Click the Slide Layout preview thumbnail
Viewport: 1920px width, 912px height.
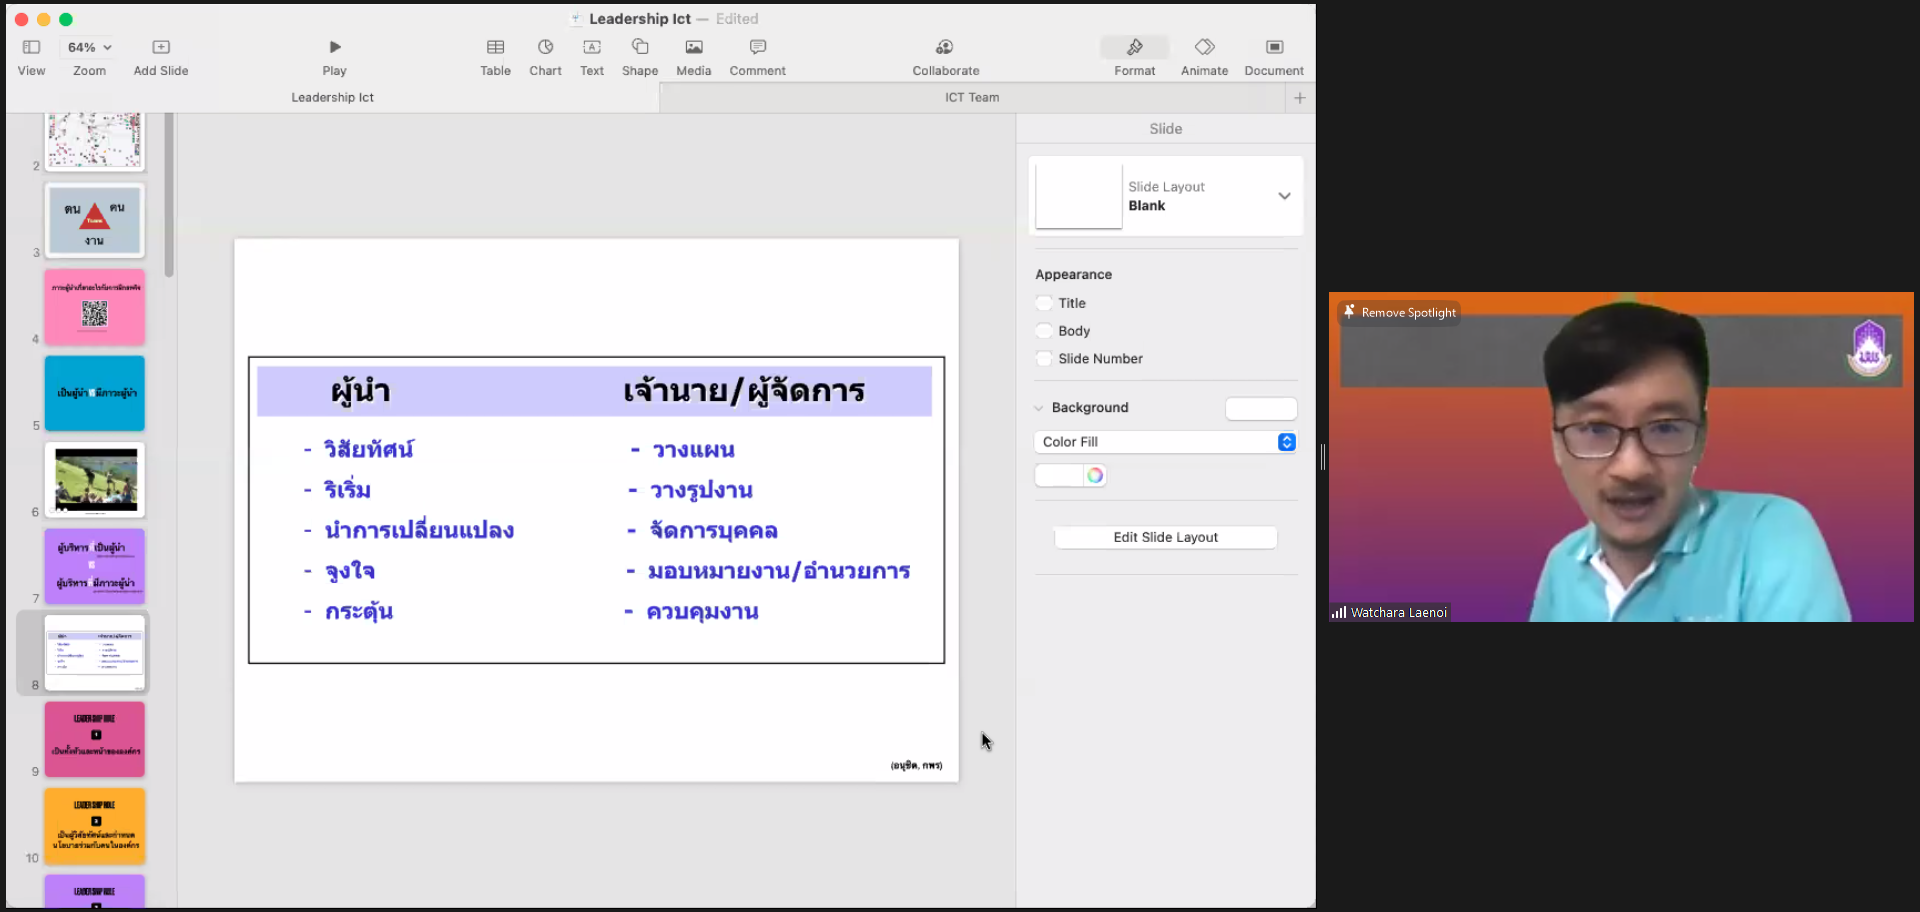(x=1079, y=197)
